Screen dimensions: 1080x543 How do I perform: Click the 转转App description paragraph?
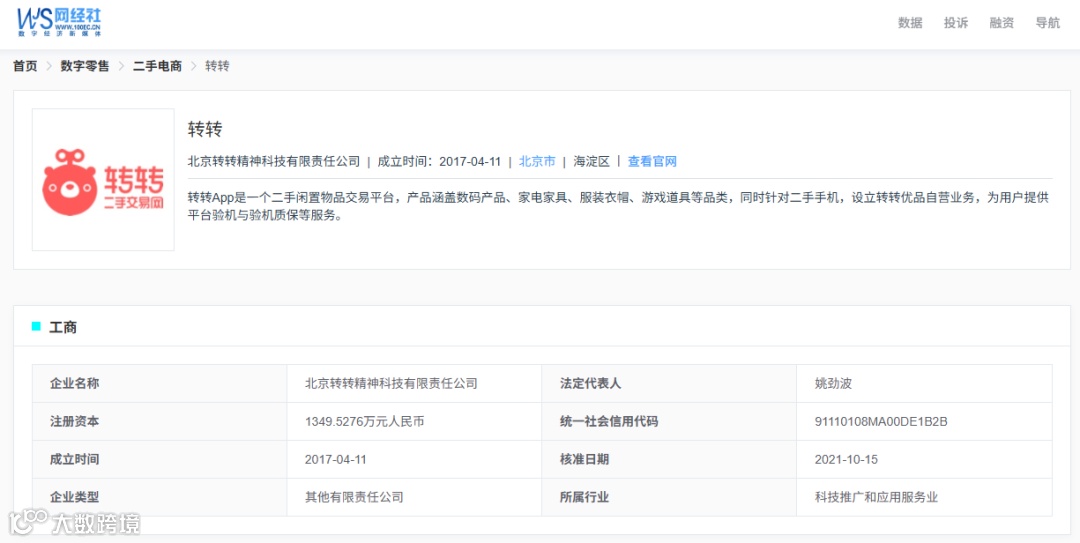click(x=618, y=206)
